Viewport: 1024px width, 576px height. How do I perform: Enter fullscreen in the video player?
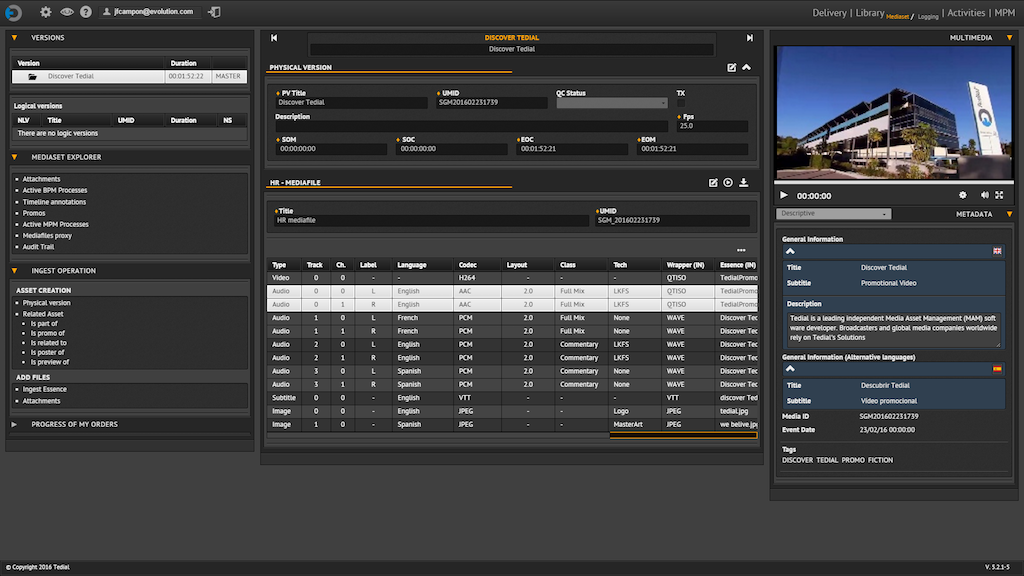tap(999, 195)
